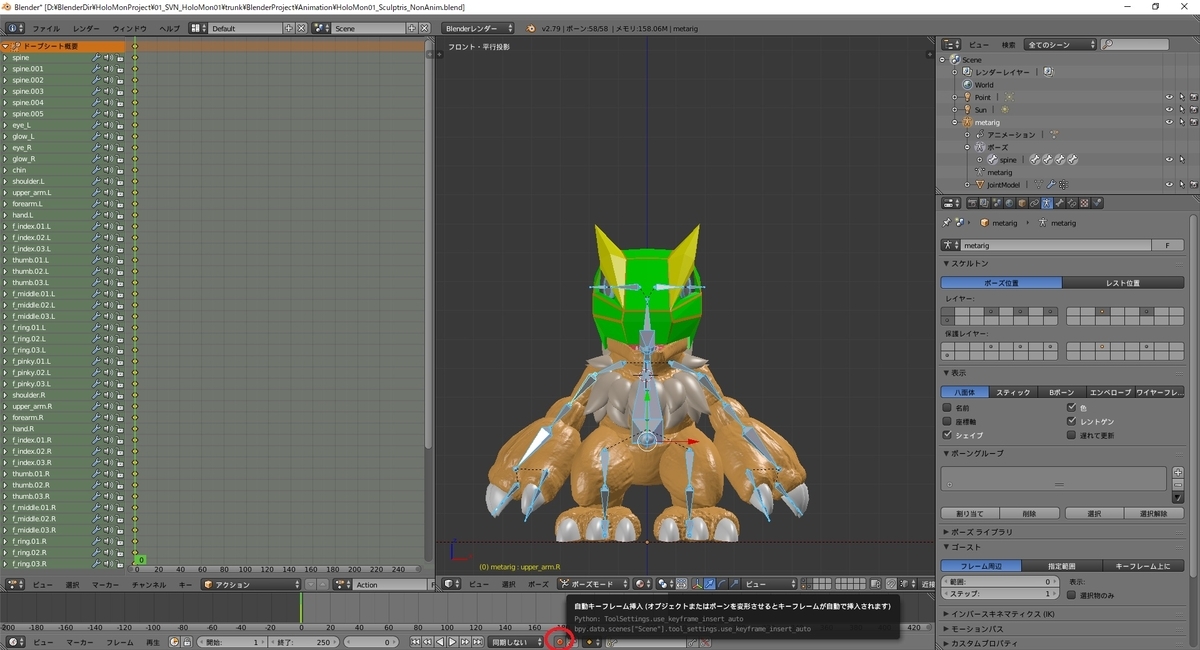Screen dimensions: 1200x650
Task: Open the アクション dope sheet mode dropdown
Action: click(251, 584)
